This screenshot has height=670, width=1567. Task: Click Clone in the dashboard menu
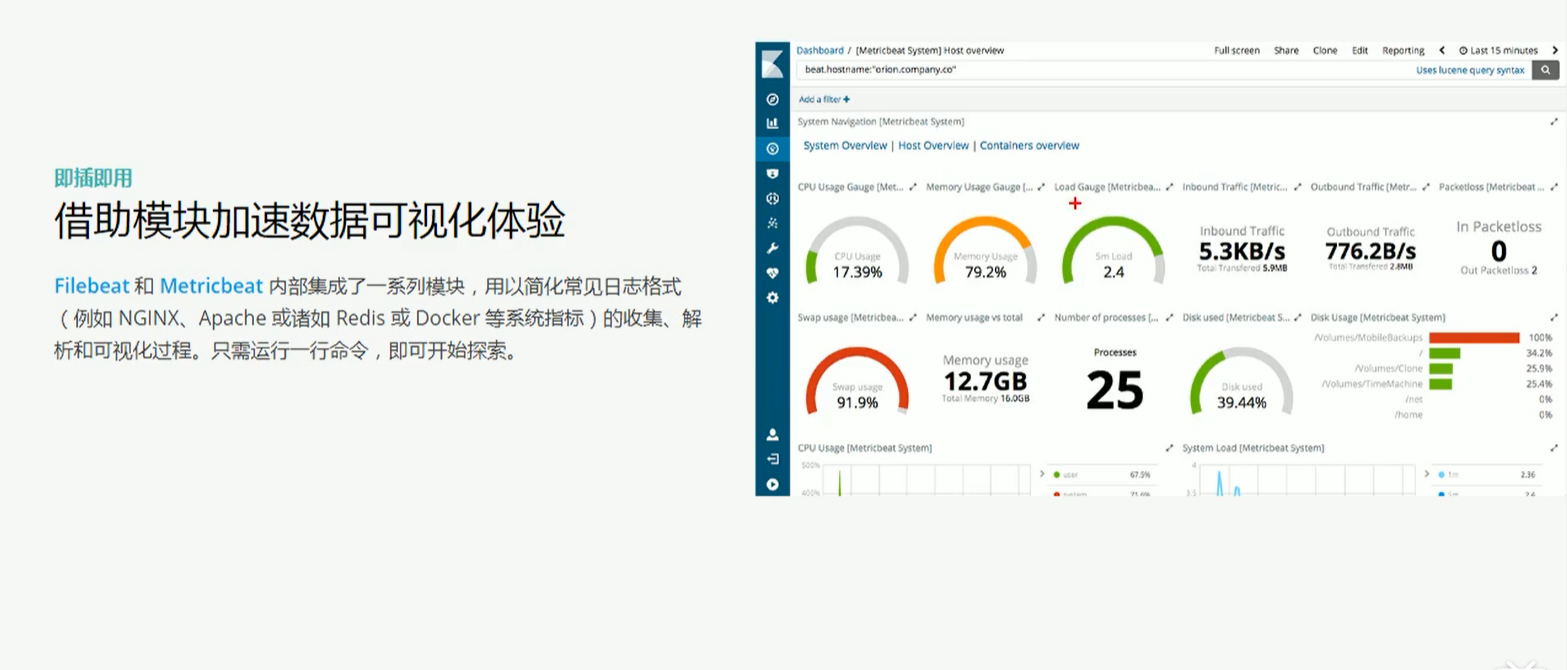click(x=1325, y=50)
